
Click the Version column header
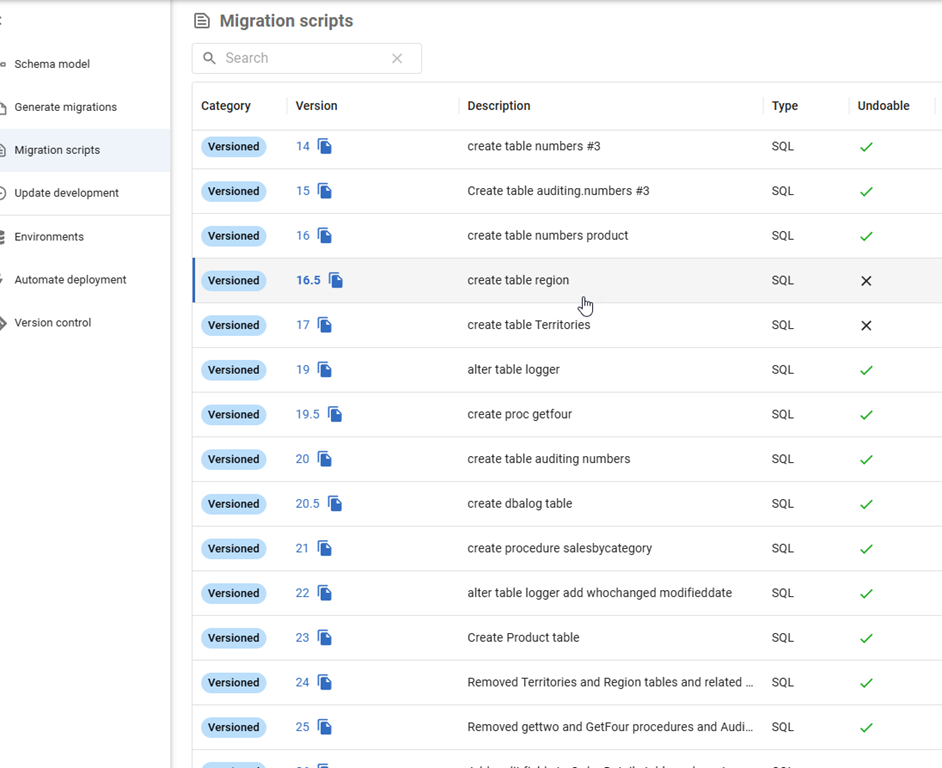pos(316,106)
